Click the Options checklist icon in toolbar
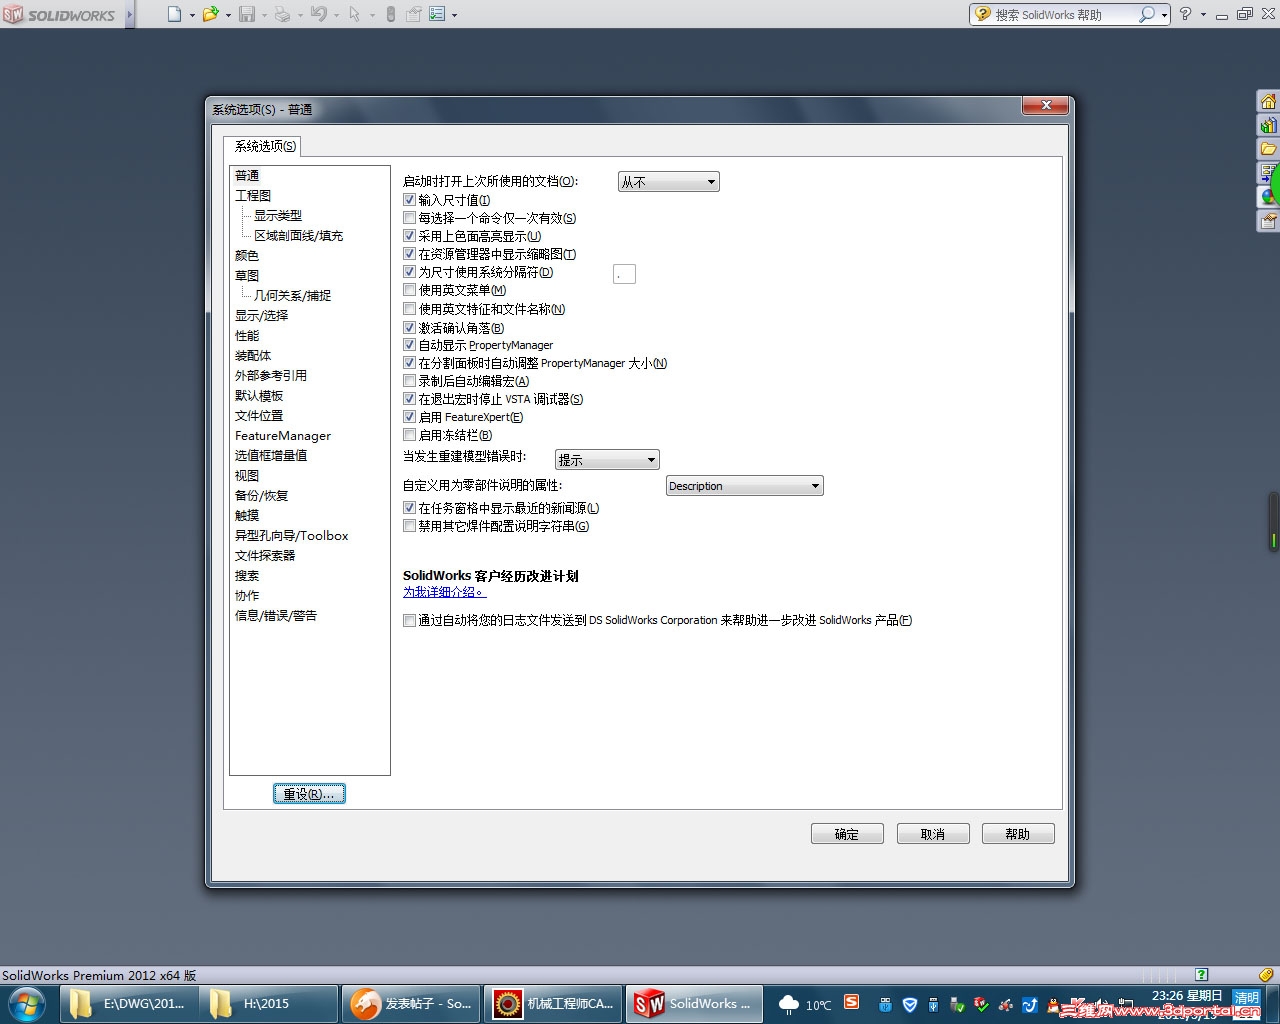 click(437, 14)
